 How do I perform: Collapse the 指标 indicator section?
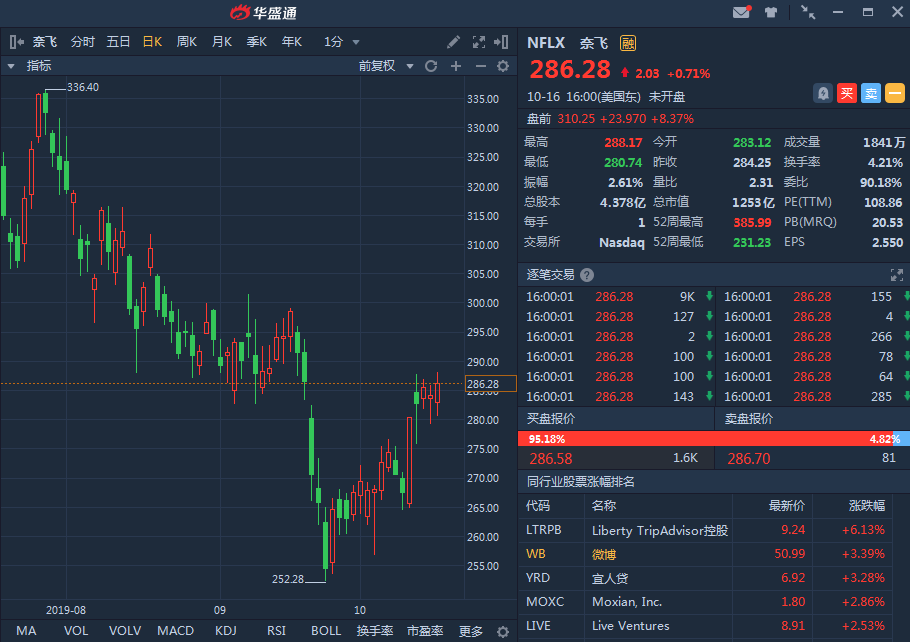click(x=11, y=66)
